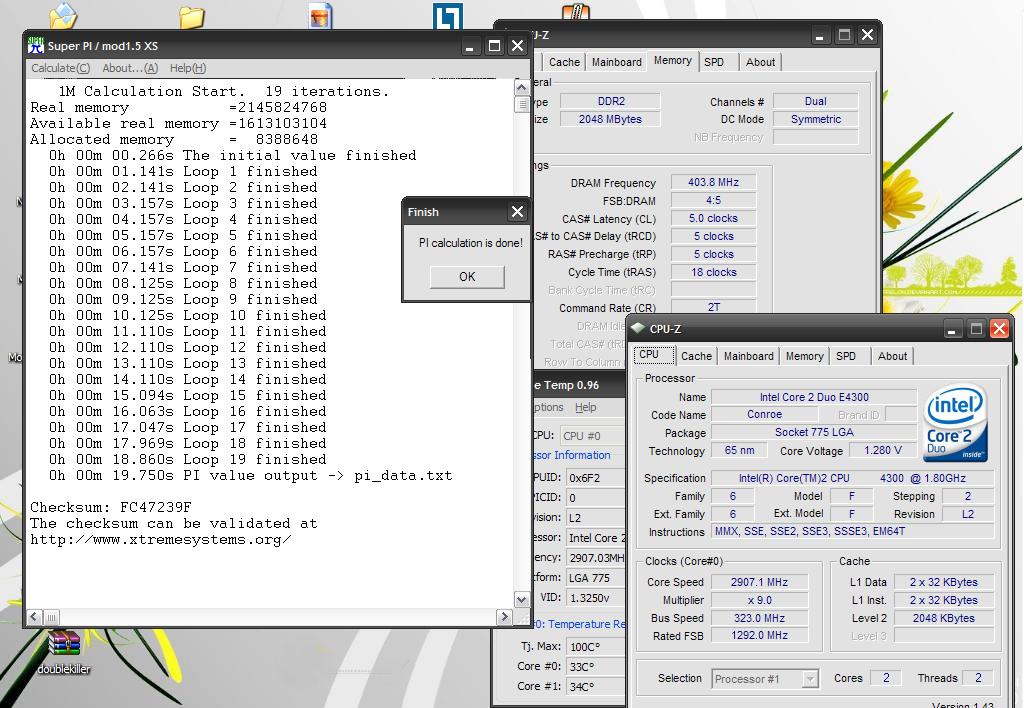The image size is (1024, 708).
Task: Click the Intel Core 2 Duo logo
Action: tap(956, 423)
